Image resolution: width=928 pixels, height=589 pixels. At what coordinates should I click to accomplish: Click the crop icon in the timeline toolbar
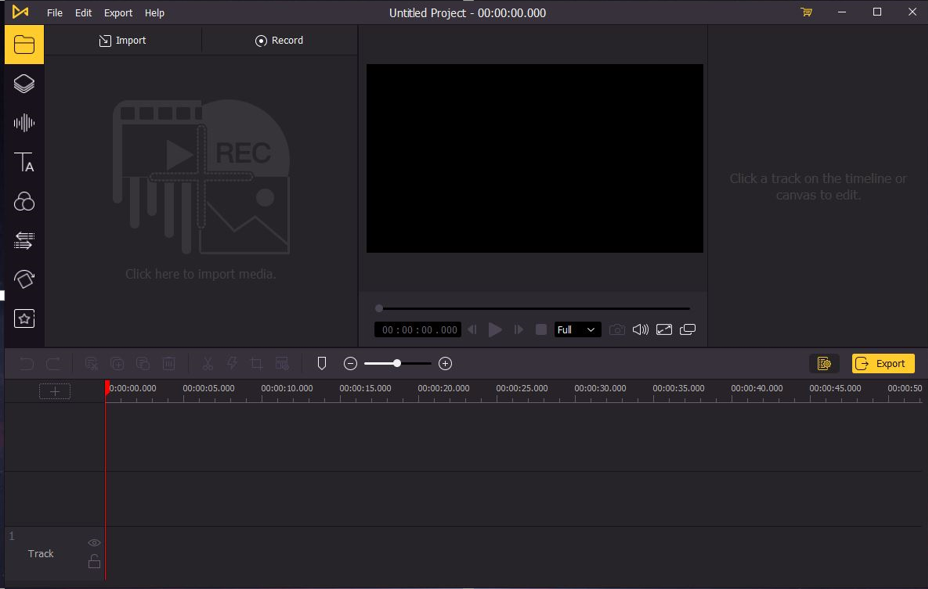(257, 363)
